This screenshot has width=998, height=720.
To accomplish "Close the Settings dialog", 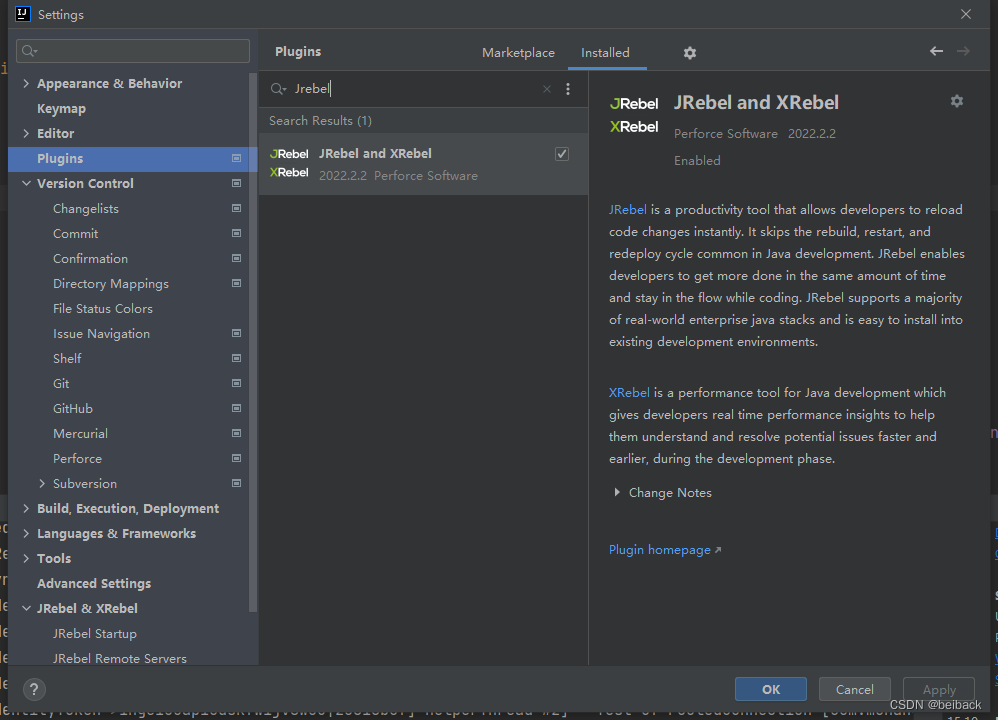I will click(x=966, y=14).
